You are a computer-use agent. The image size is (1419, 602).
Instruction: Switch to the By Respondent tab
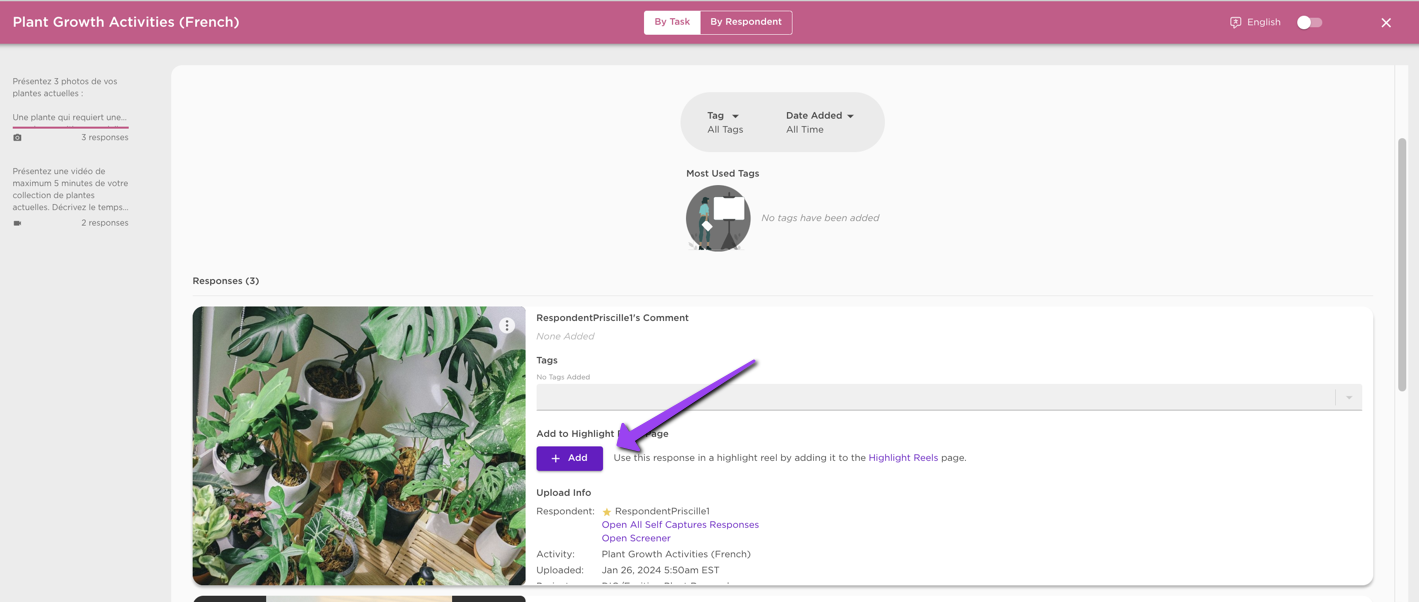pos(746,22)
